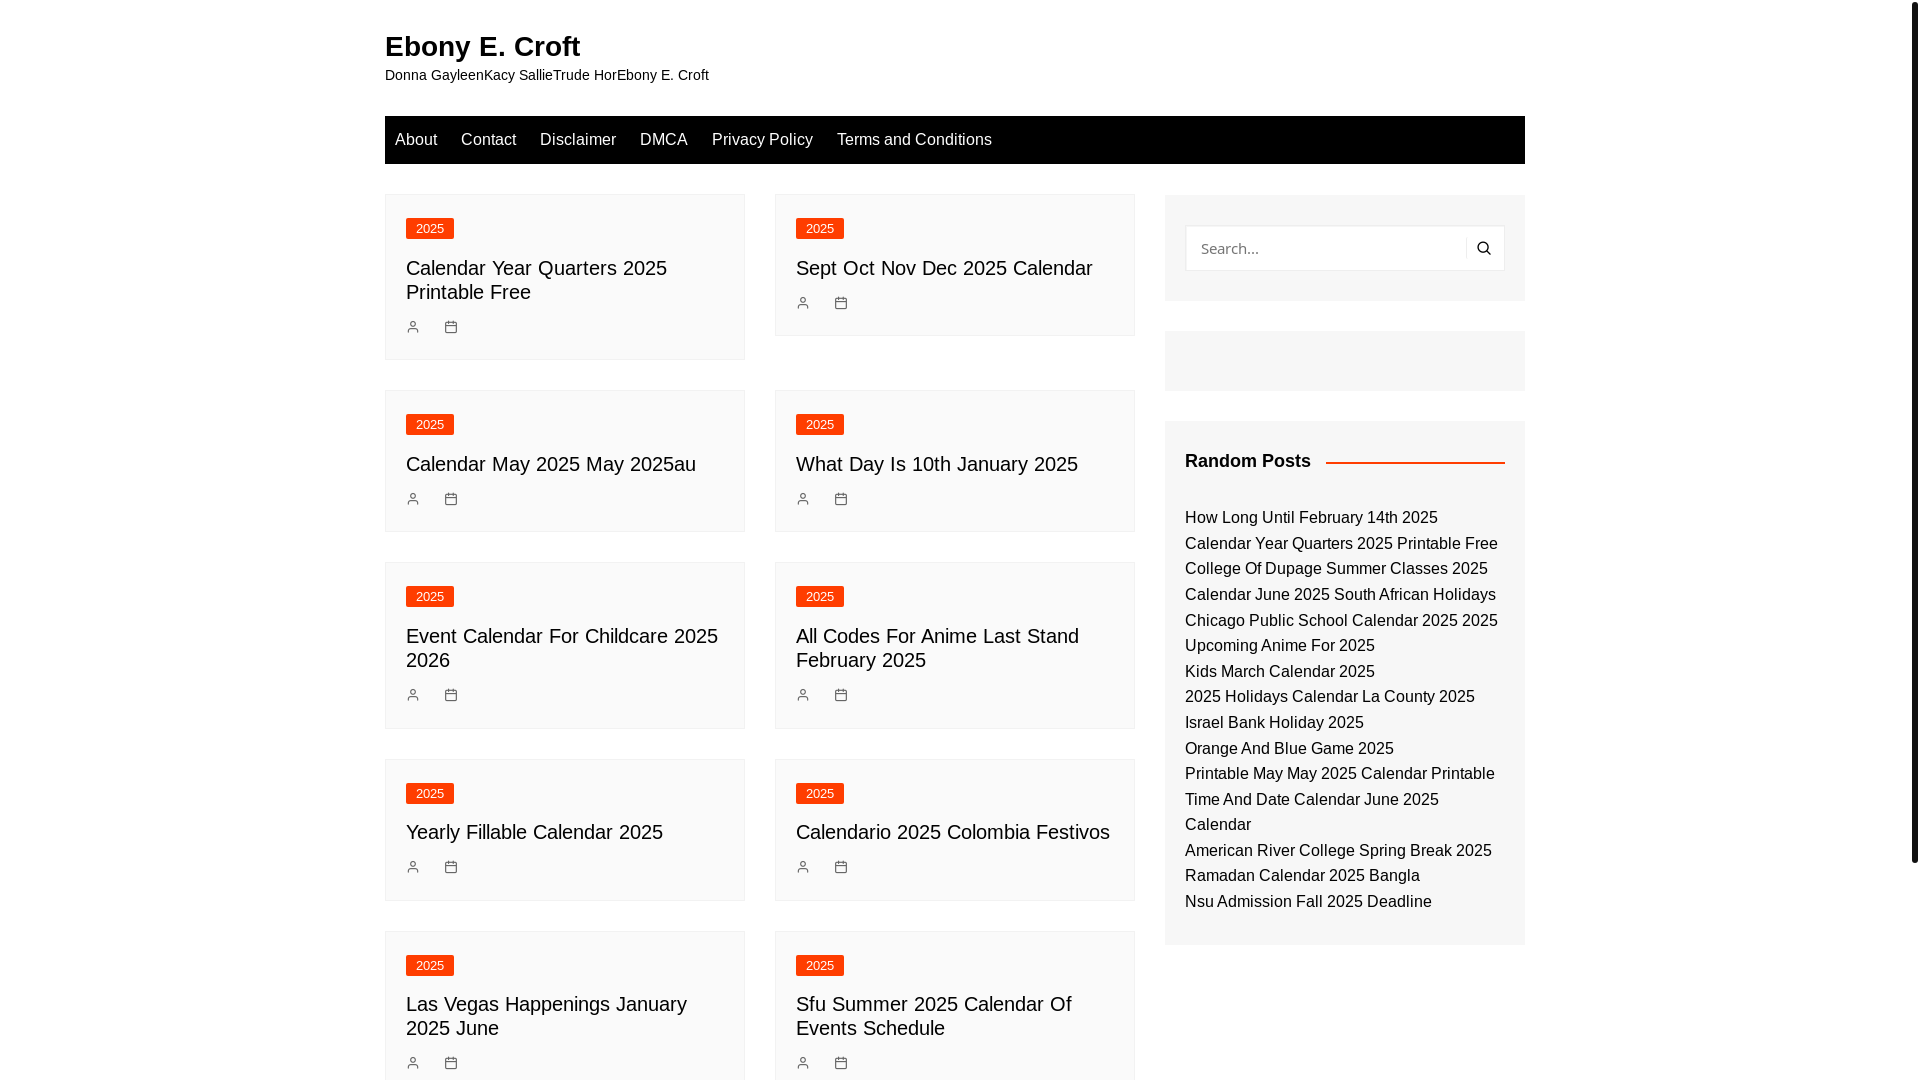Click 2025 tag on Yearly Fillable Calendar card
This screenshot has width=1920, height=1080.
430,794
